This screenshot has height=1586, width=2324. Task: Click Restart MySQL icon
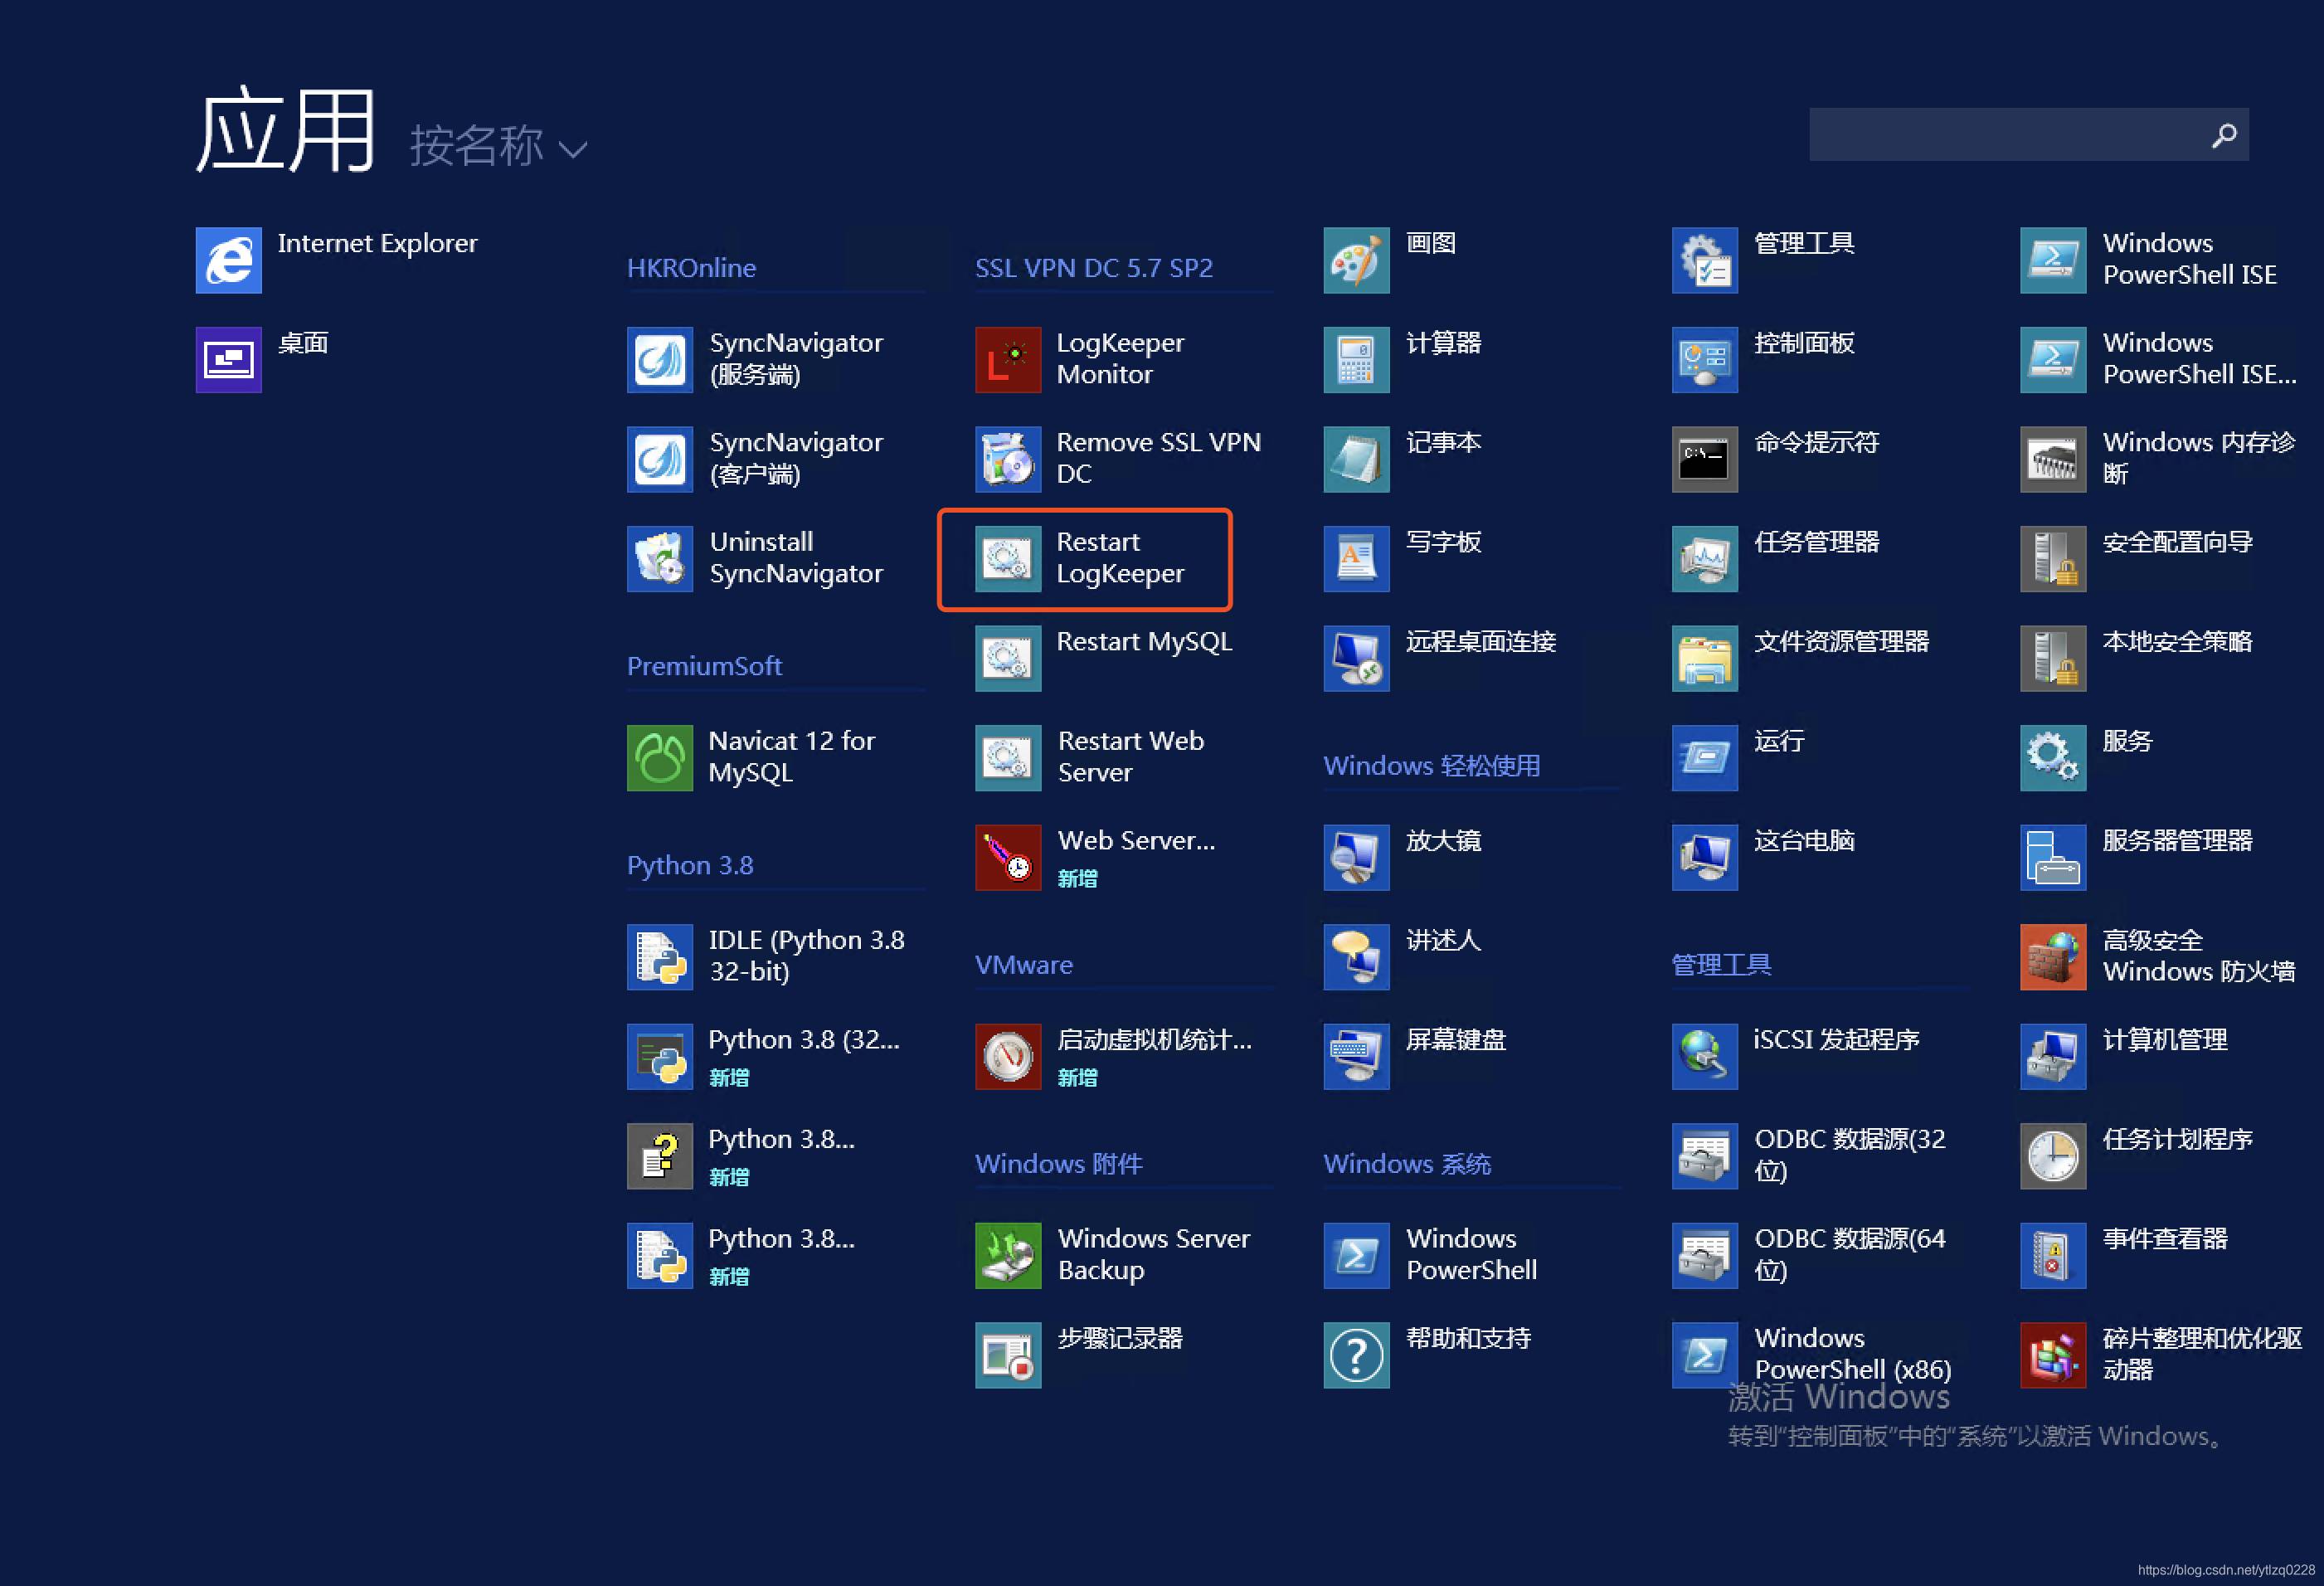[1008, 658]
